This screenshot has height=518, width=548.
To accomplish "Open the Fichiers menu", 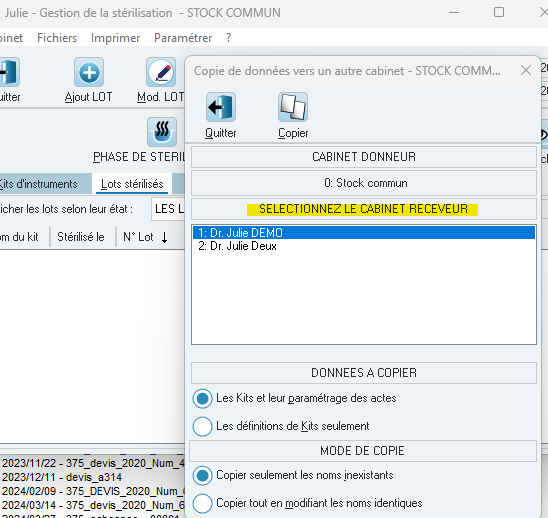I will coord(57,38).
